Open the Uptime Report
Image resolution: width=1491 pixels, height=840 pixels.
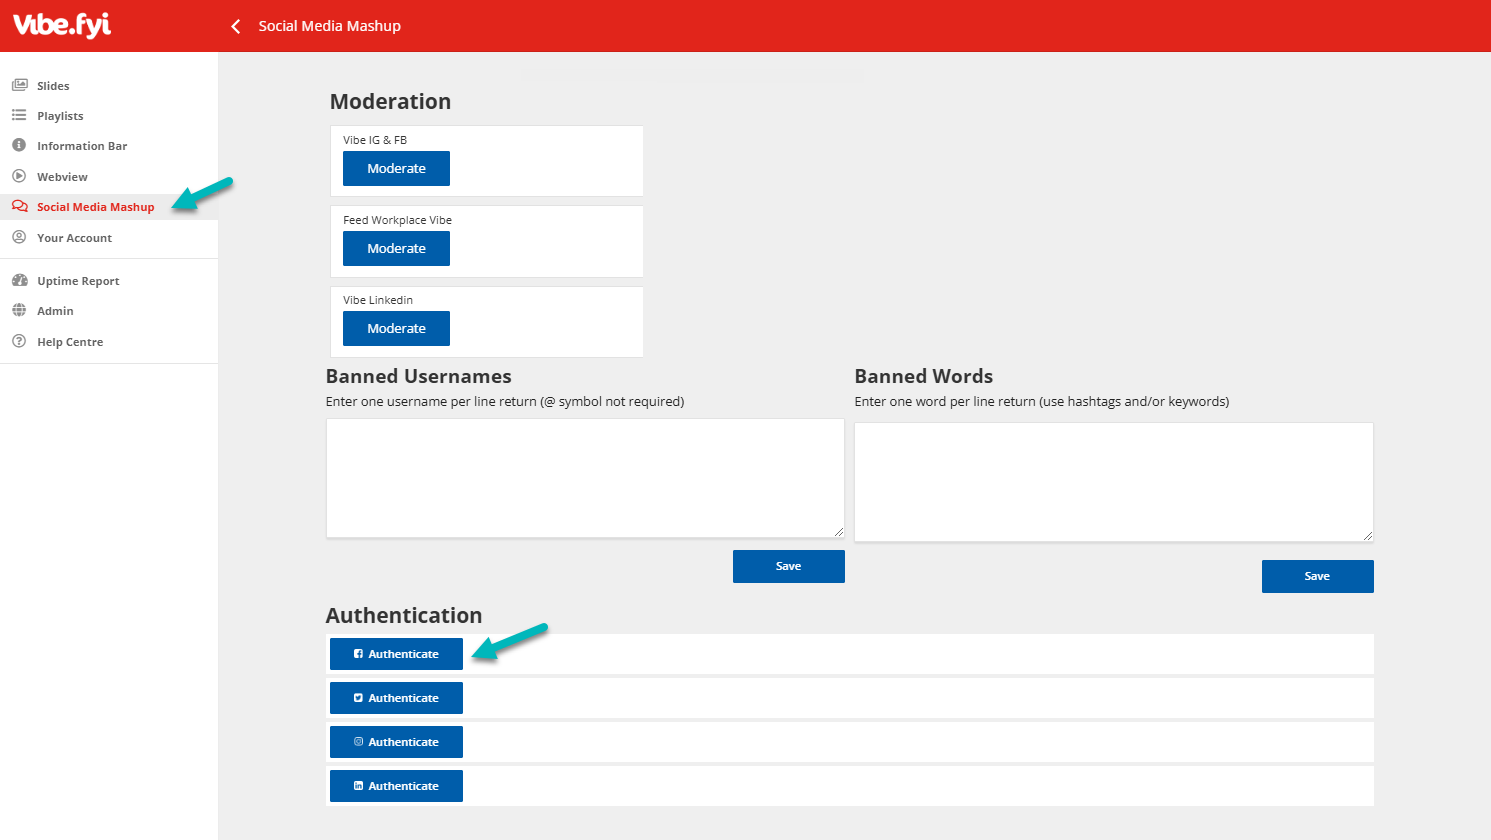click(78, 281)
